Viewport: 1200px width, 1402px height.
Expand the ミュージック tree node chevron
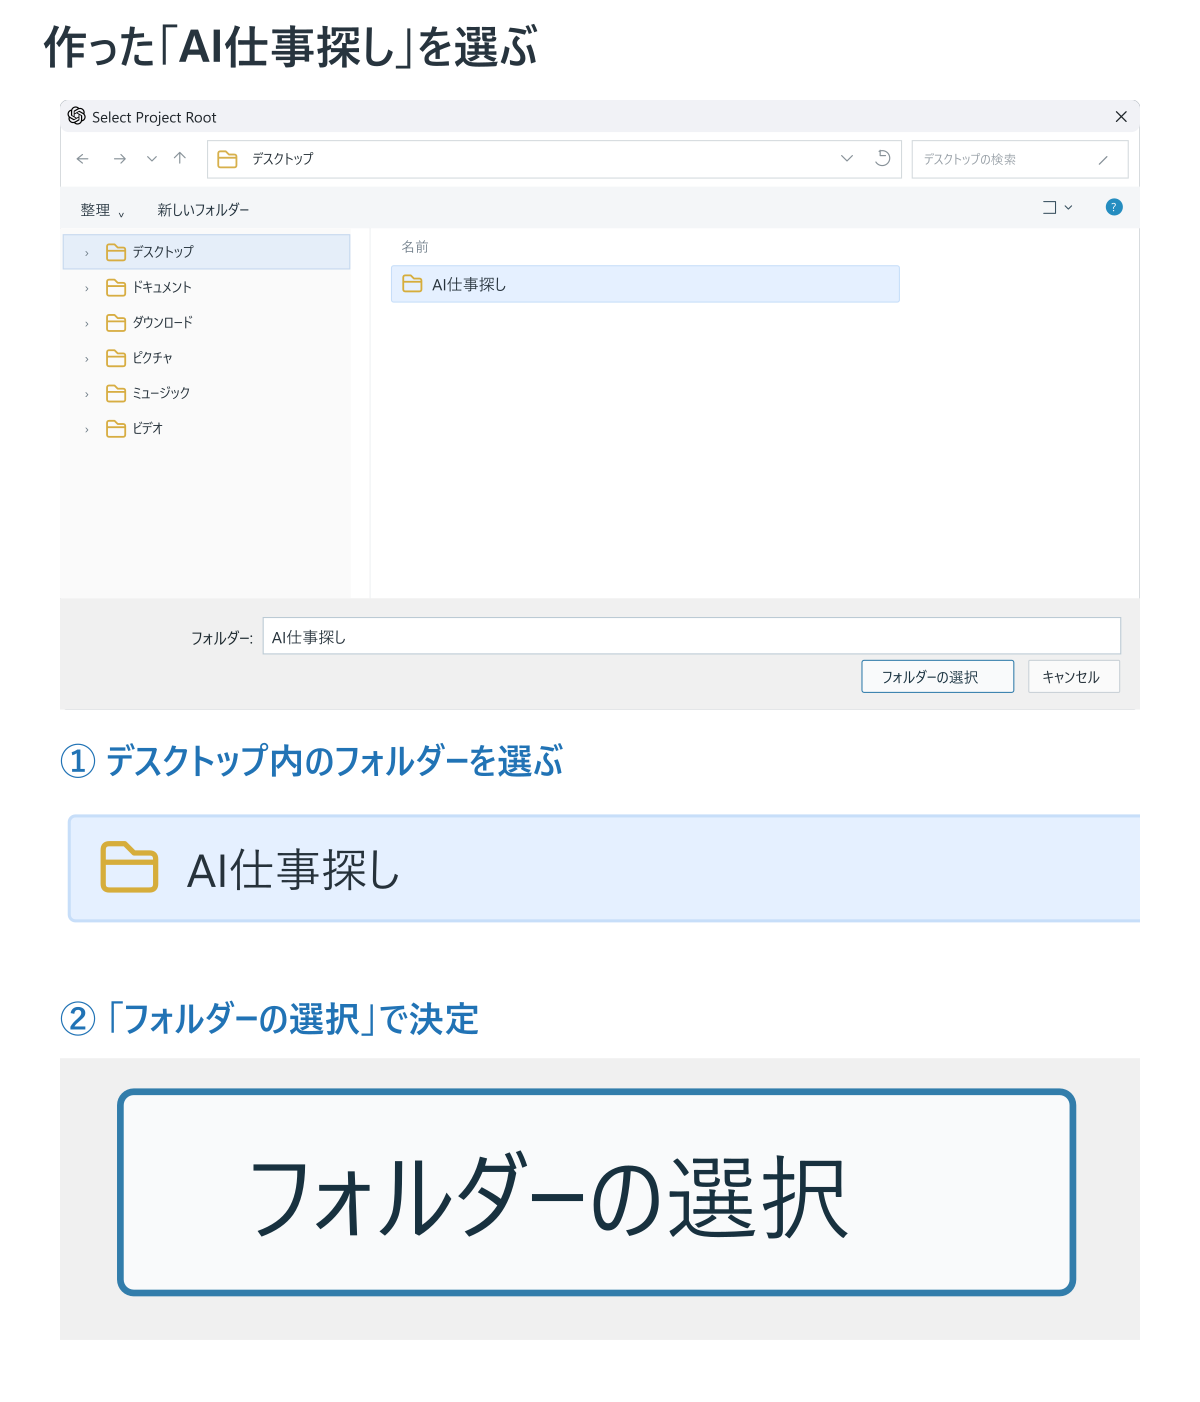tap(87, 394)
